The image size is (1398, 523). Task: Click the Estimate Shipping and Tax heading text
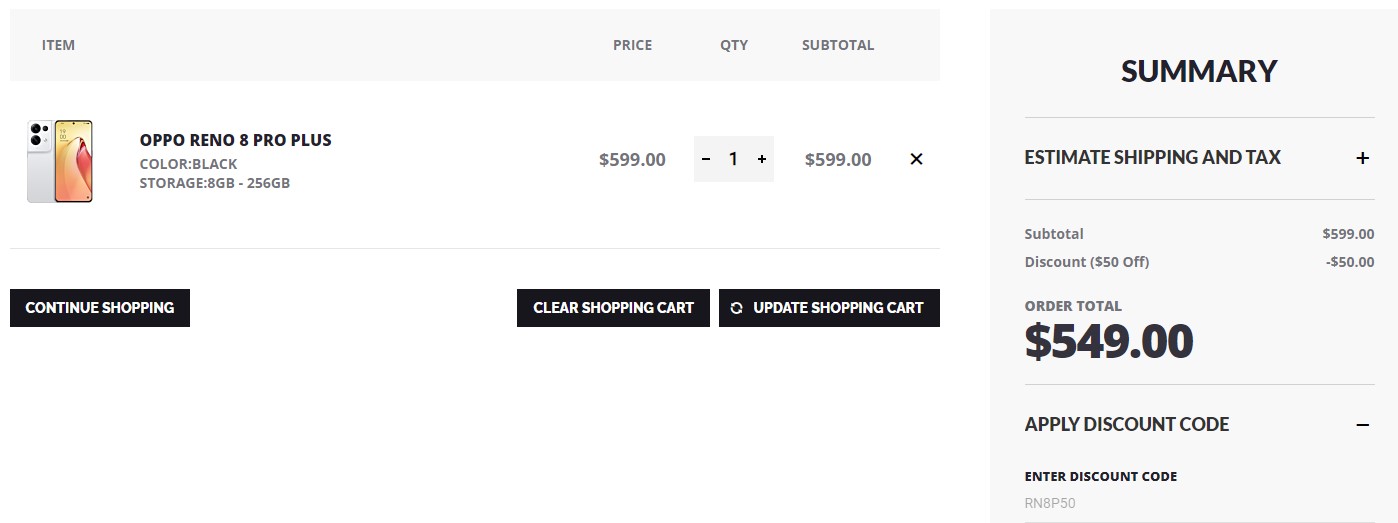(x=1152, y=157)
